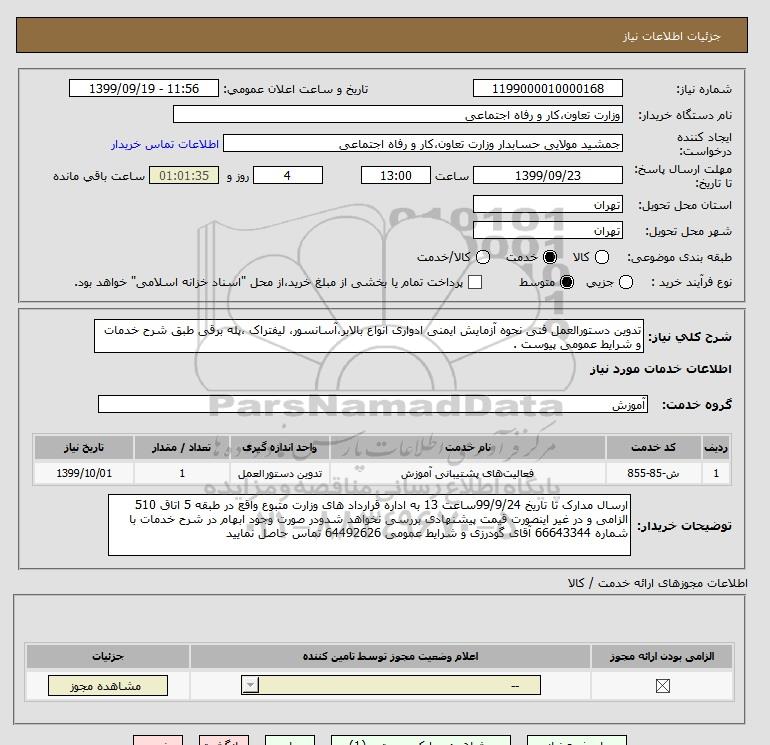The width and height of the screenshot is (770, 745).
Task: Click the اطلاعات مجوزهای ارائه خدمت / کالا heading
Action: 658,583
